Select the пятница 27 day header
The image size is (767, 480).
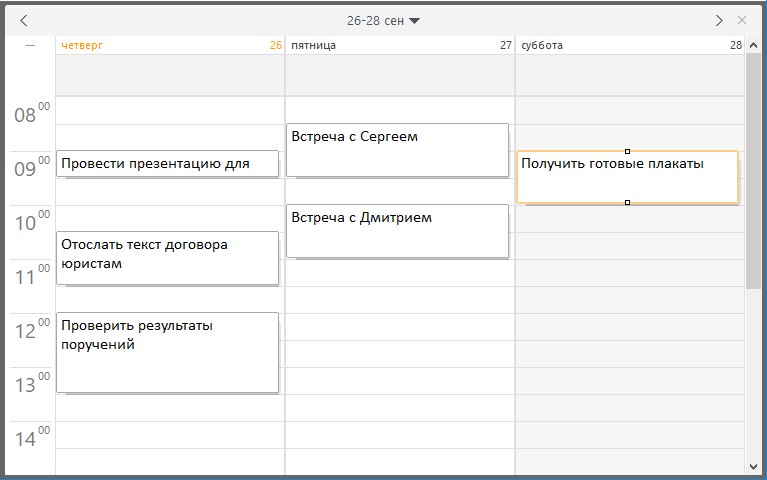(400, 46)
